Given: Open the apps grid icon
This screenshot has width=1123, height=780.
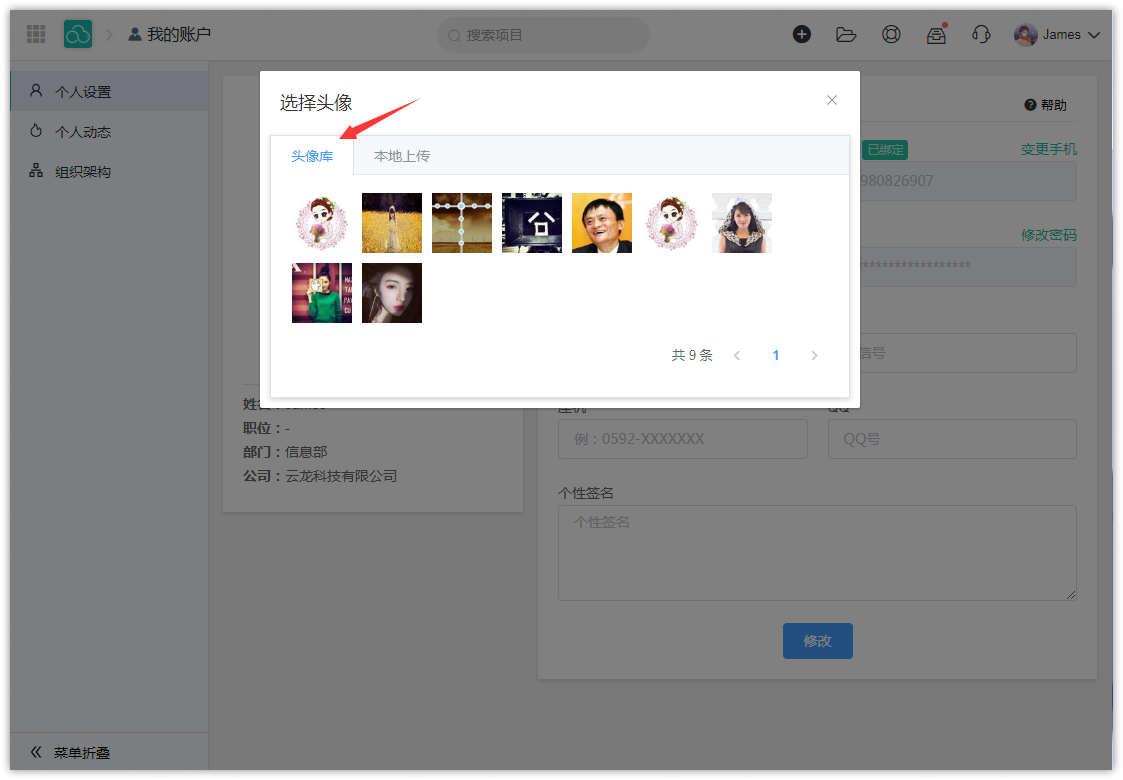Looking at the screenshot, I should (x=36, y=34).
